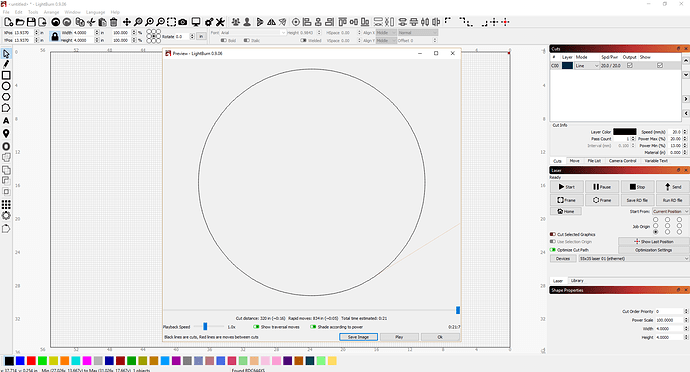Click the Playback Speed slider handle
The height and width of the screenshot is (372, 690).
coord(205,326)
